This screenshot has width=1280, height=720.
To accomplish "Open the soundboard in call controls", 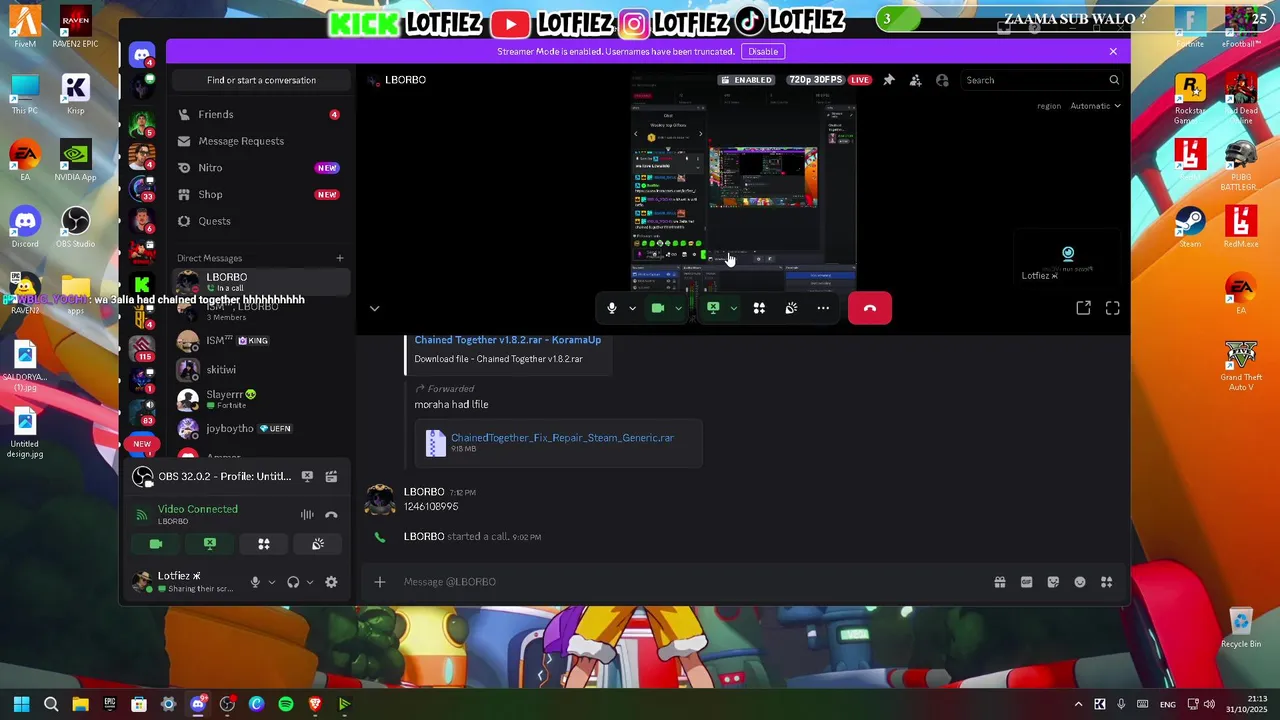I will coord(791,308).
